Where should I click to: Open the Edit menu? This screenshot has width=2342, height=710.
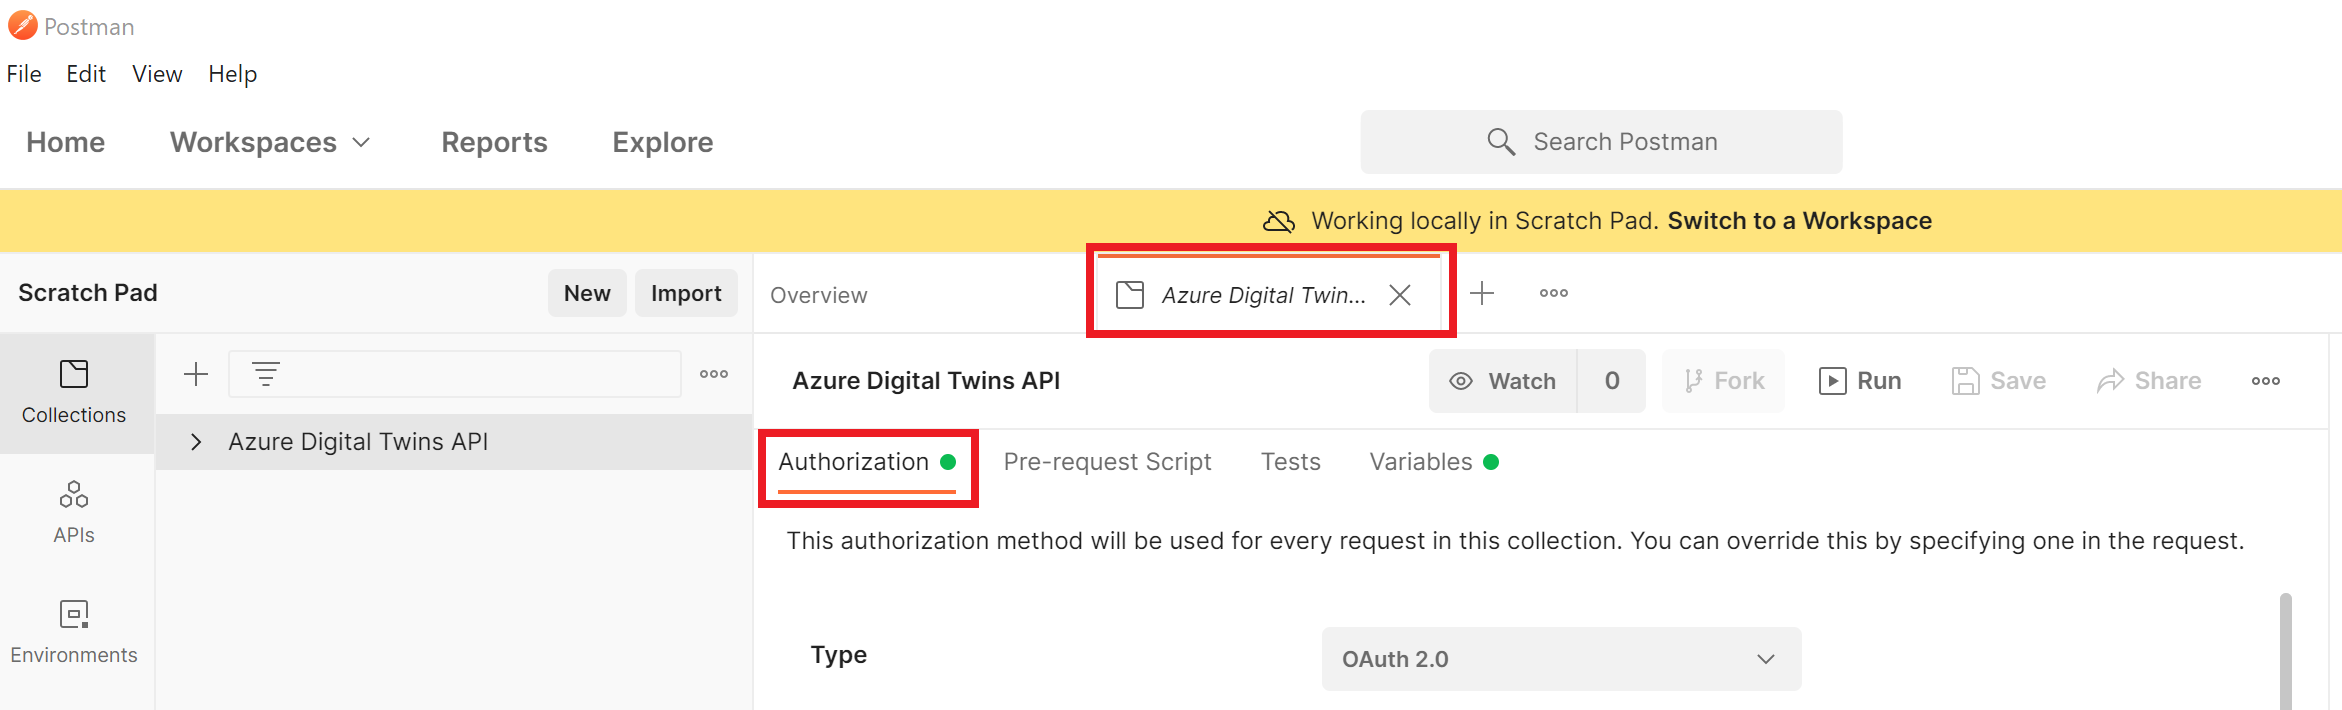(86, 74)
